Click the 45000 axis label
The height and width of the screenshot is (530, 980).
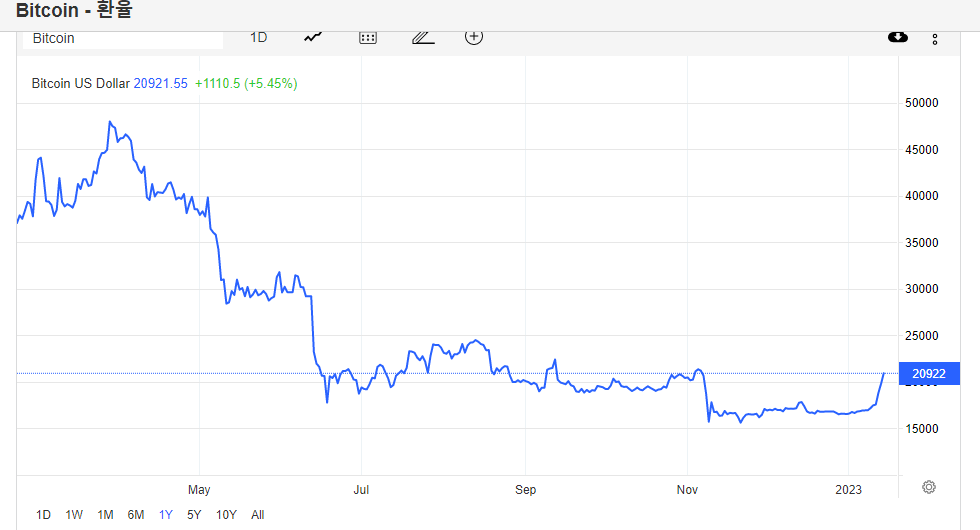[x=921, y=149]
